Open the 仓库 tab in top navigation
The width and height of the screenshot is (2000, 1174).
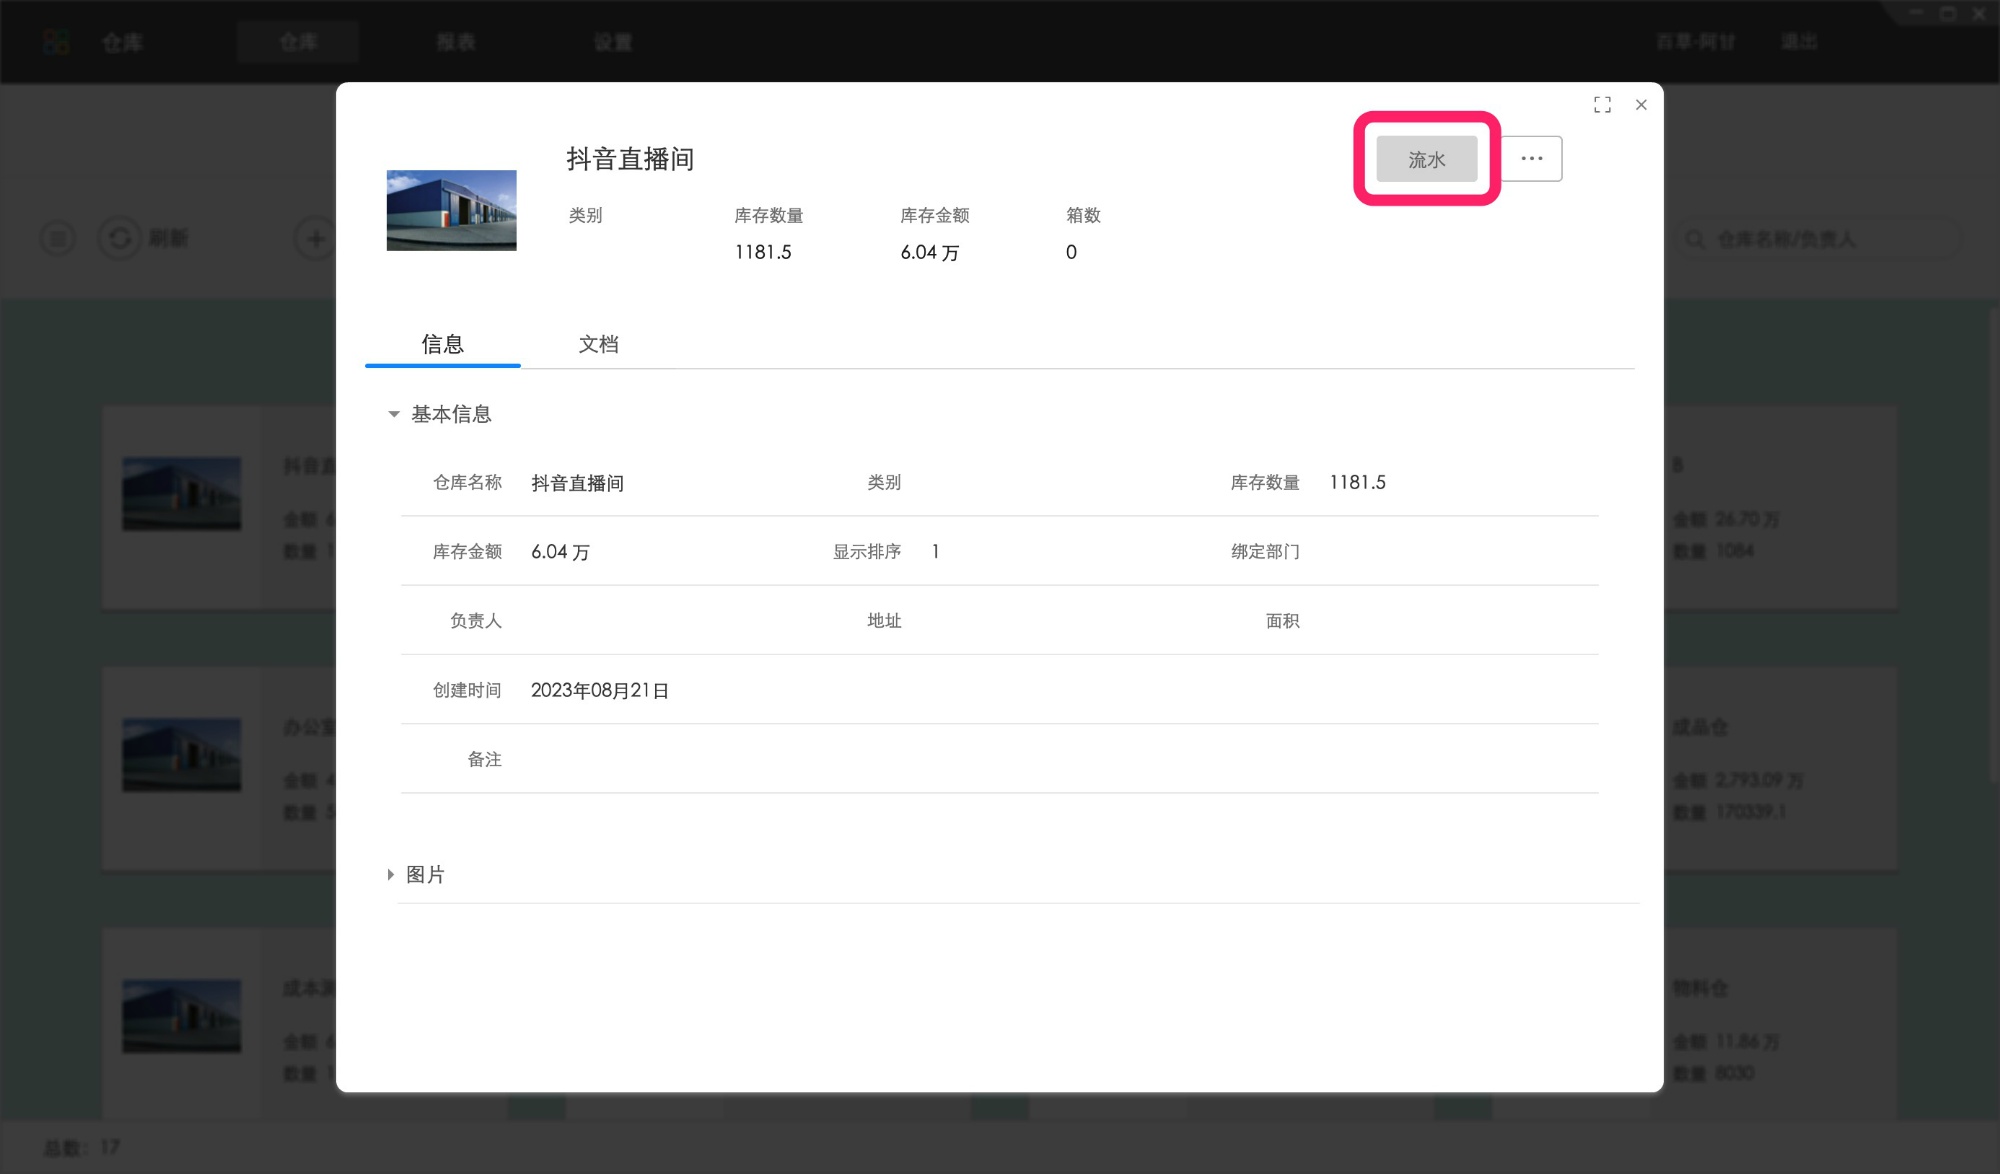click(298, 42)
